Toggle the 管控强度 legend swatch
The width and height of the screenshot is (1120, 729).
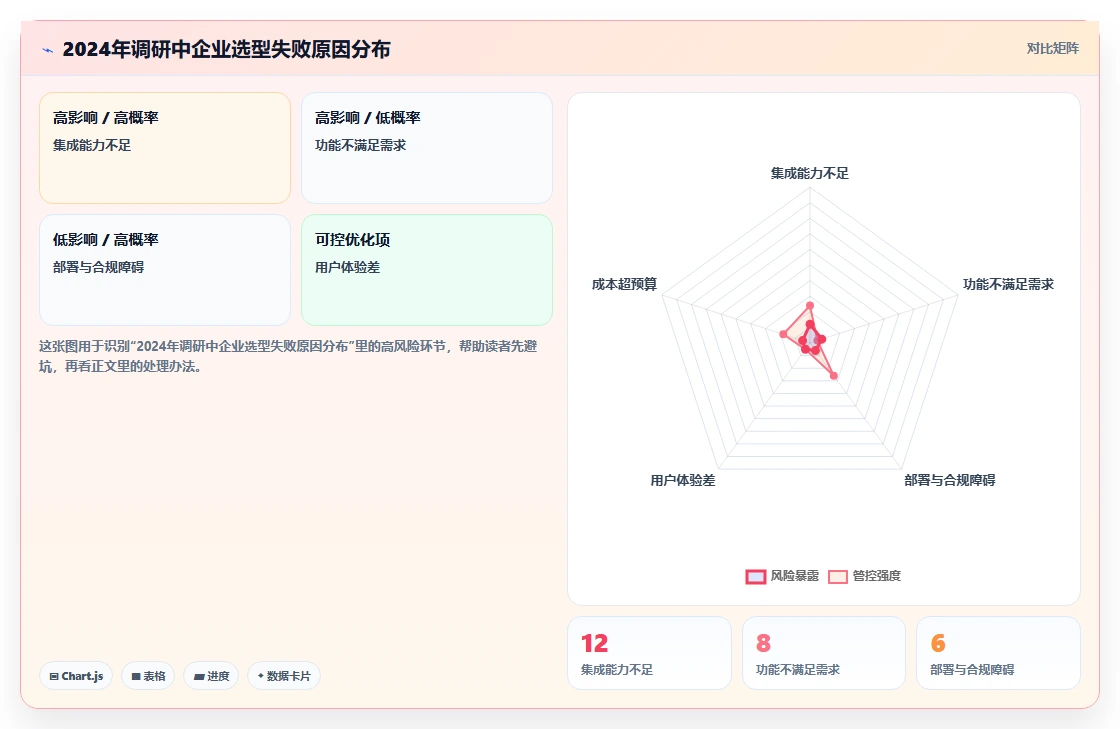coord(838,576)
